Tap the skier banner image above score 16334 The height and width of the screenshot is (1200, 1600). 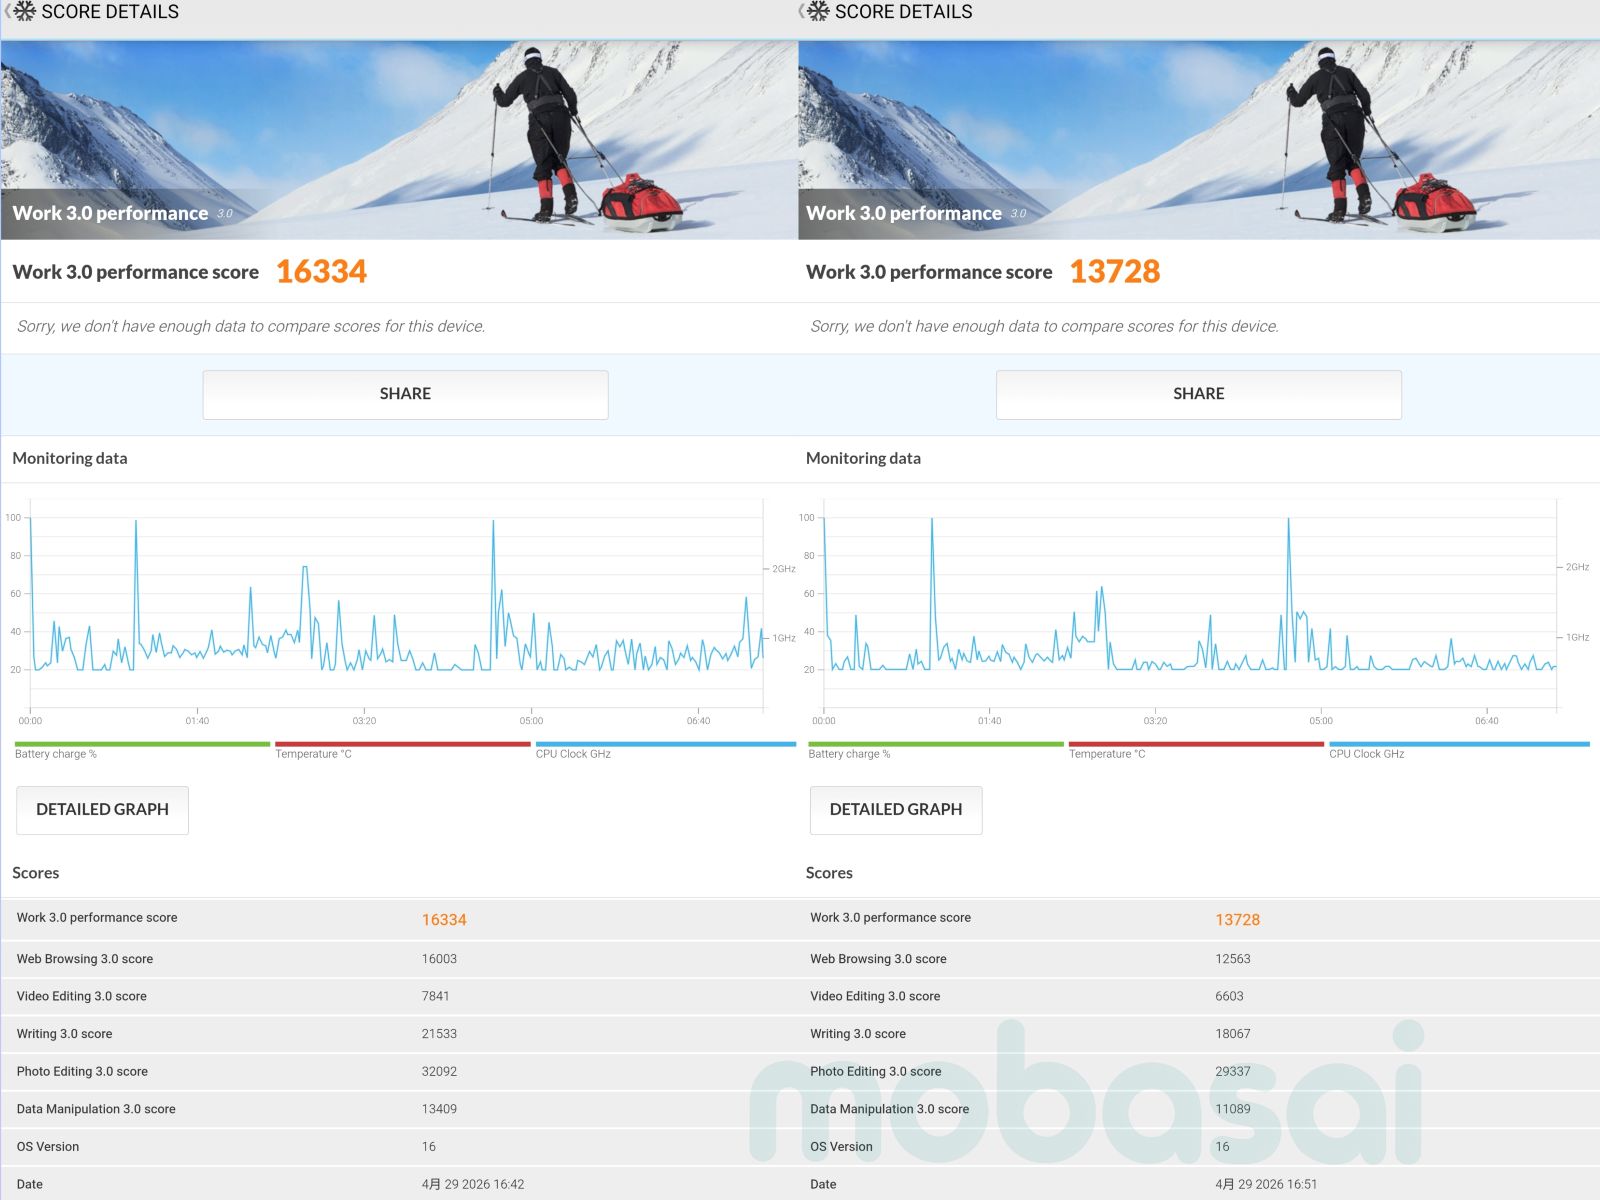(399, 140)
